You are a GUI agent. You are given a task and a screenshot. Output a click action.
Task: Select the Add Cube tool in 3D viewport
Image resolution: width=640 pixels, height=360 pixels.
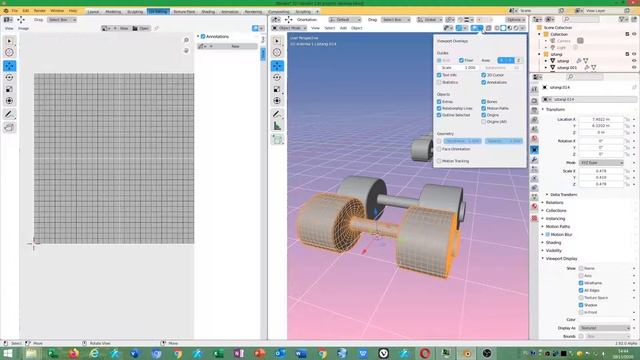tap(277, 140)
